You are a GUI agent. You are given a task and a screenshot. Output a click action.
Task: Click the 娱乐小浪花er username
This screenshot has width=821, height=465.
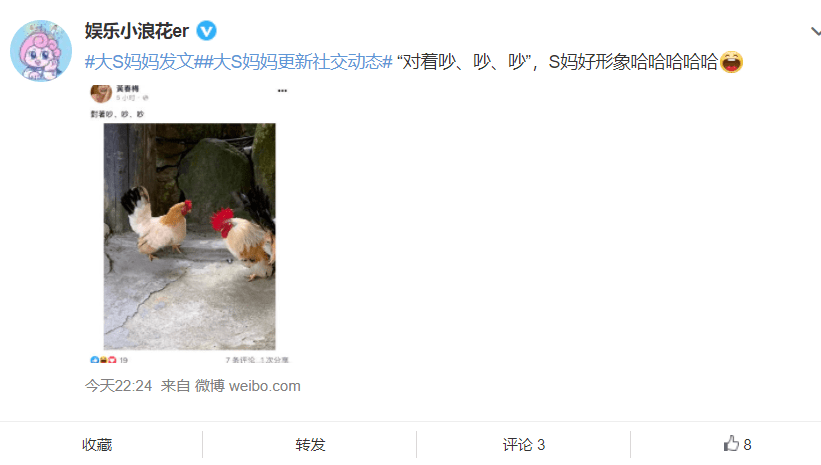click(137, 31)
